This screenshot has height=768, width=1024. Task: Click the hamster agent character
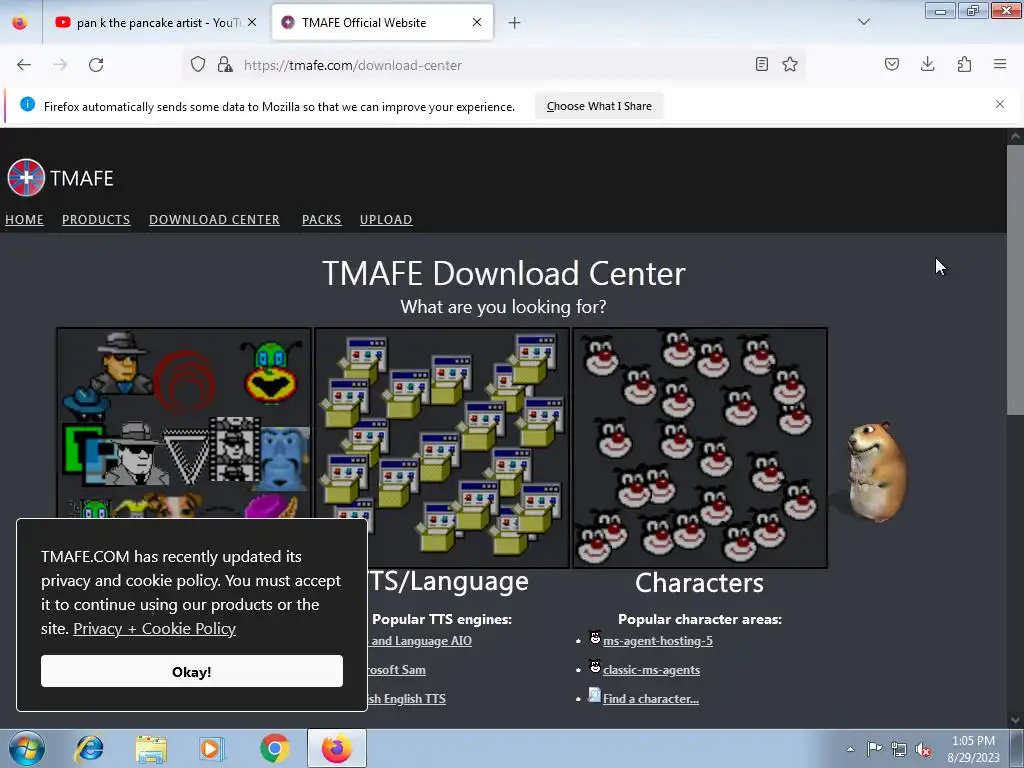click(875, 472)
